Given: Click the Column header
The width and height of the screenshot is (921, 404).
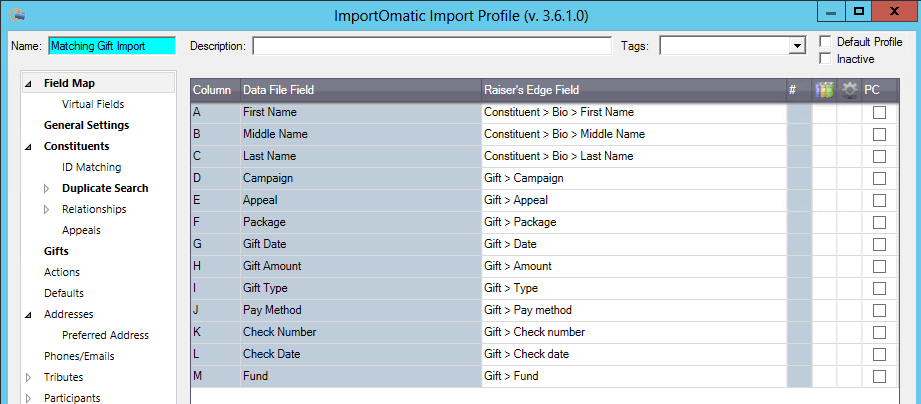Looking at the screenshot, I should click(215, 90).
